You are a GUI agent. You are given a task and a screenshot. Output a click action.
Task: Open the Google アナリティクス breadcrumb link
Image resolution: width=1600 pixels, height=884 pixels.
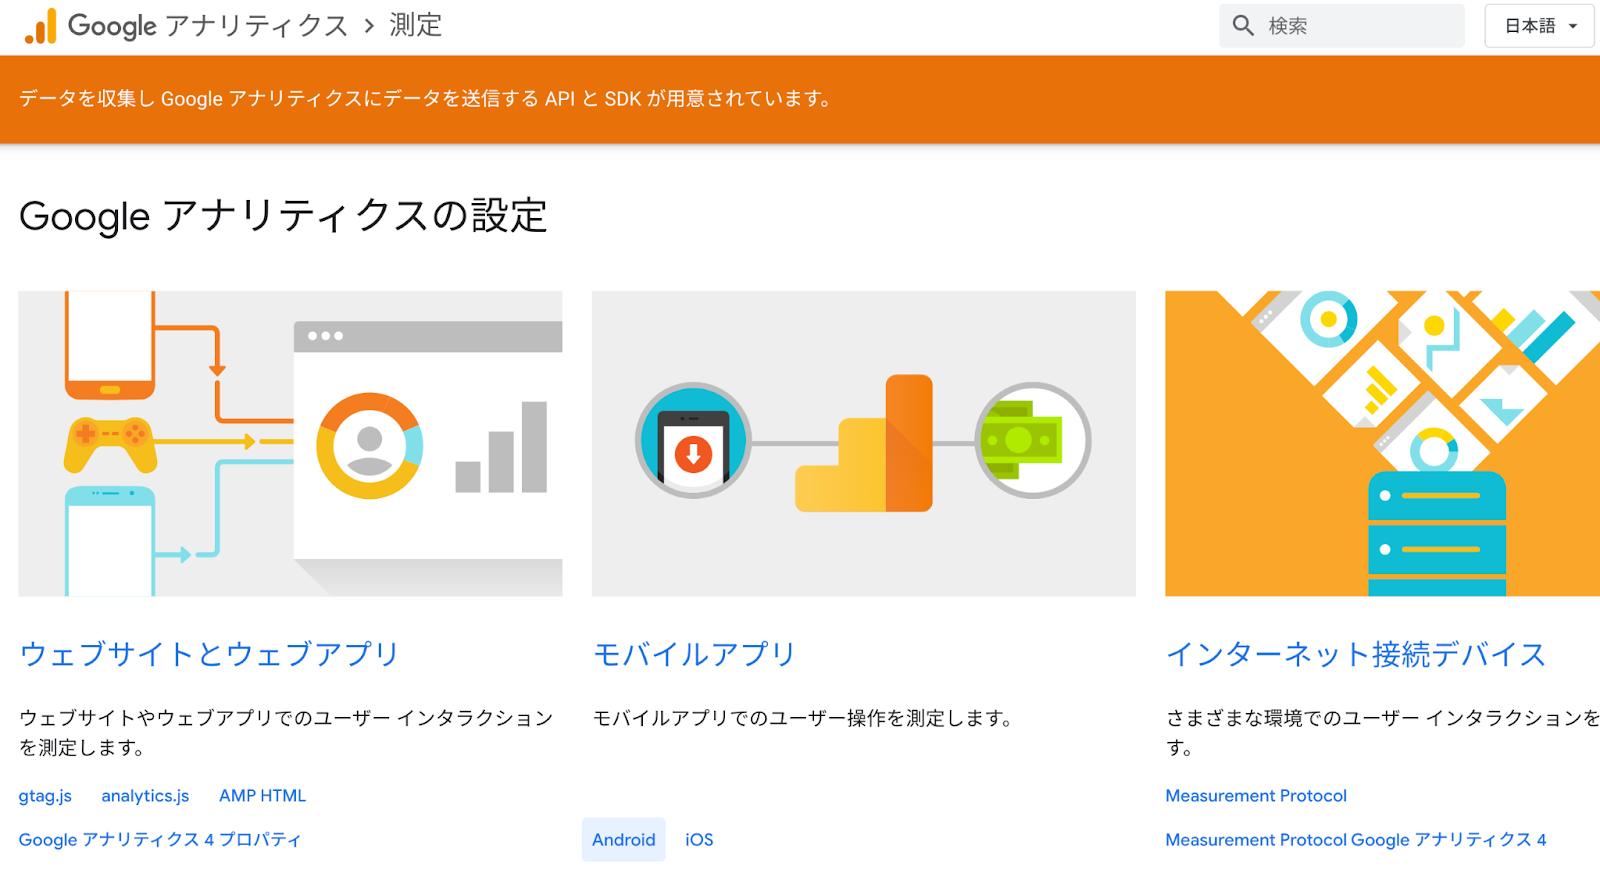pos(207,26)
